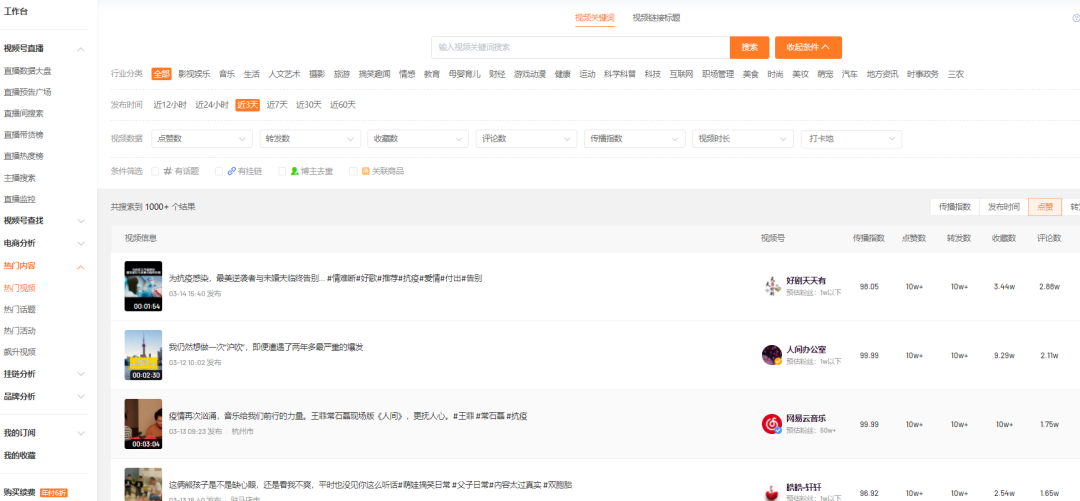
Task: Open 热门话题 in the sidebar
Action: 19,309
